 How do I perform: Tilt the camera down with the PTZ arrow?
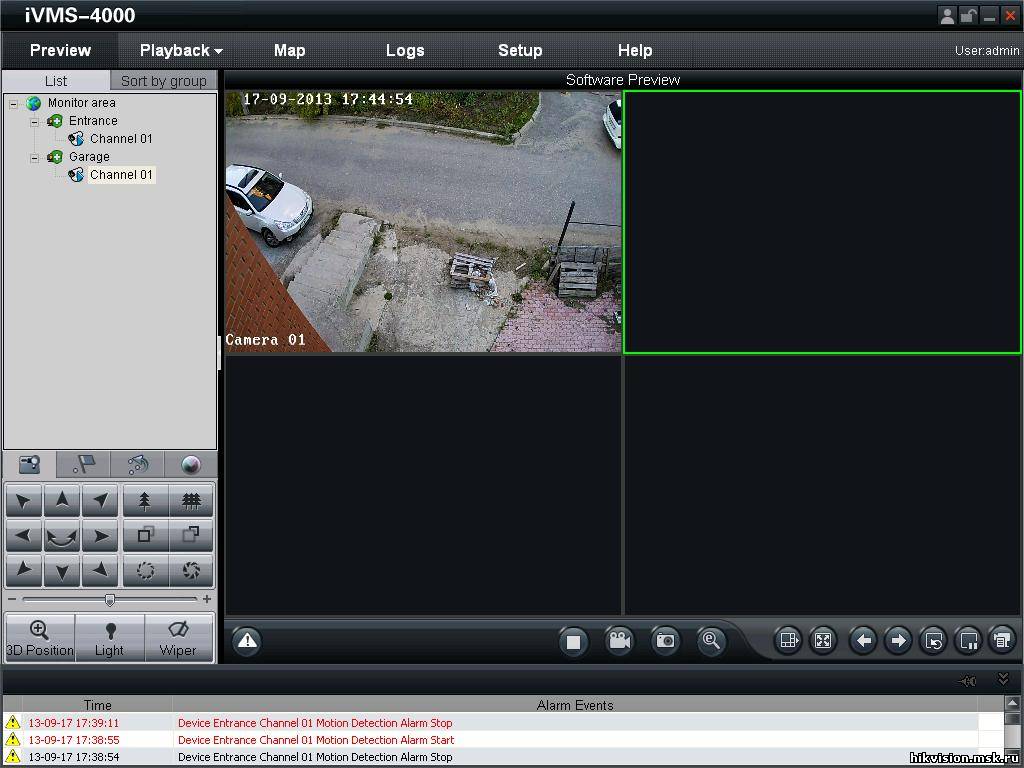[62, 571]
